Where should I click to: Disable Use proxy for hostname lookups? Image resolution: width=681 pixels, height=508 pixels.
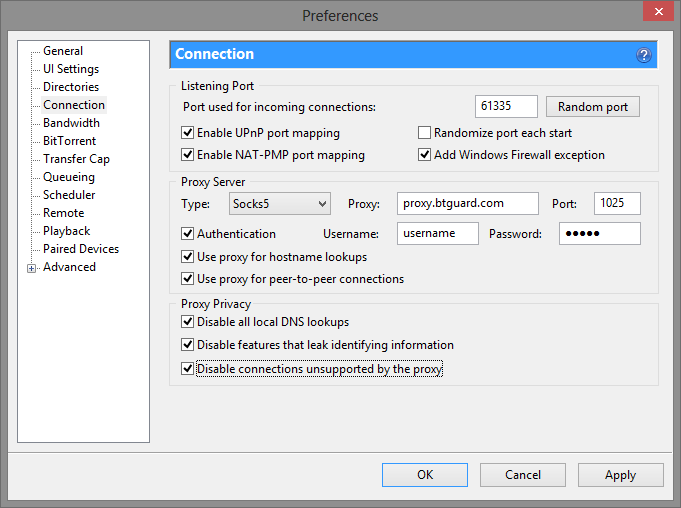(x=187, y=257)
